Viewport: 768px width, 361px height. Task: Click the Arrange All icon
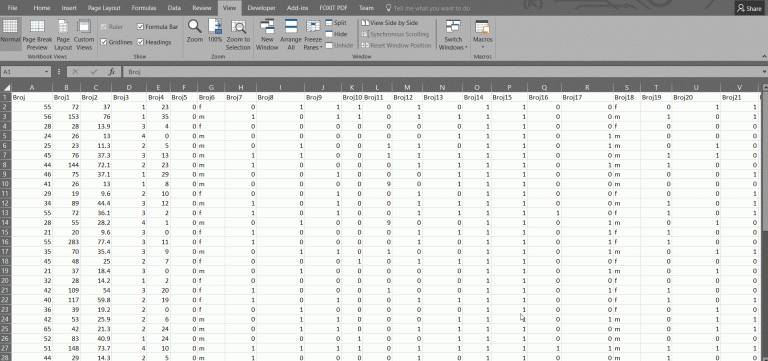[x=291, y=35]
